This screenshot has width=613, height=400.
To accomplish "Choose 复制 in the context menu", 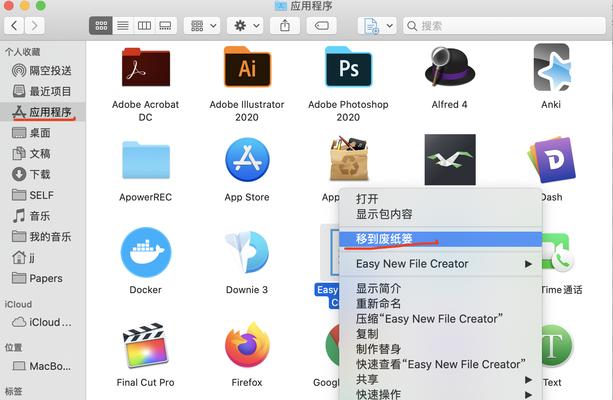I will pyautogui.click(x=440, y=334).
